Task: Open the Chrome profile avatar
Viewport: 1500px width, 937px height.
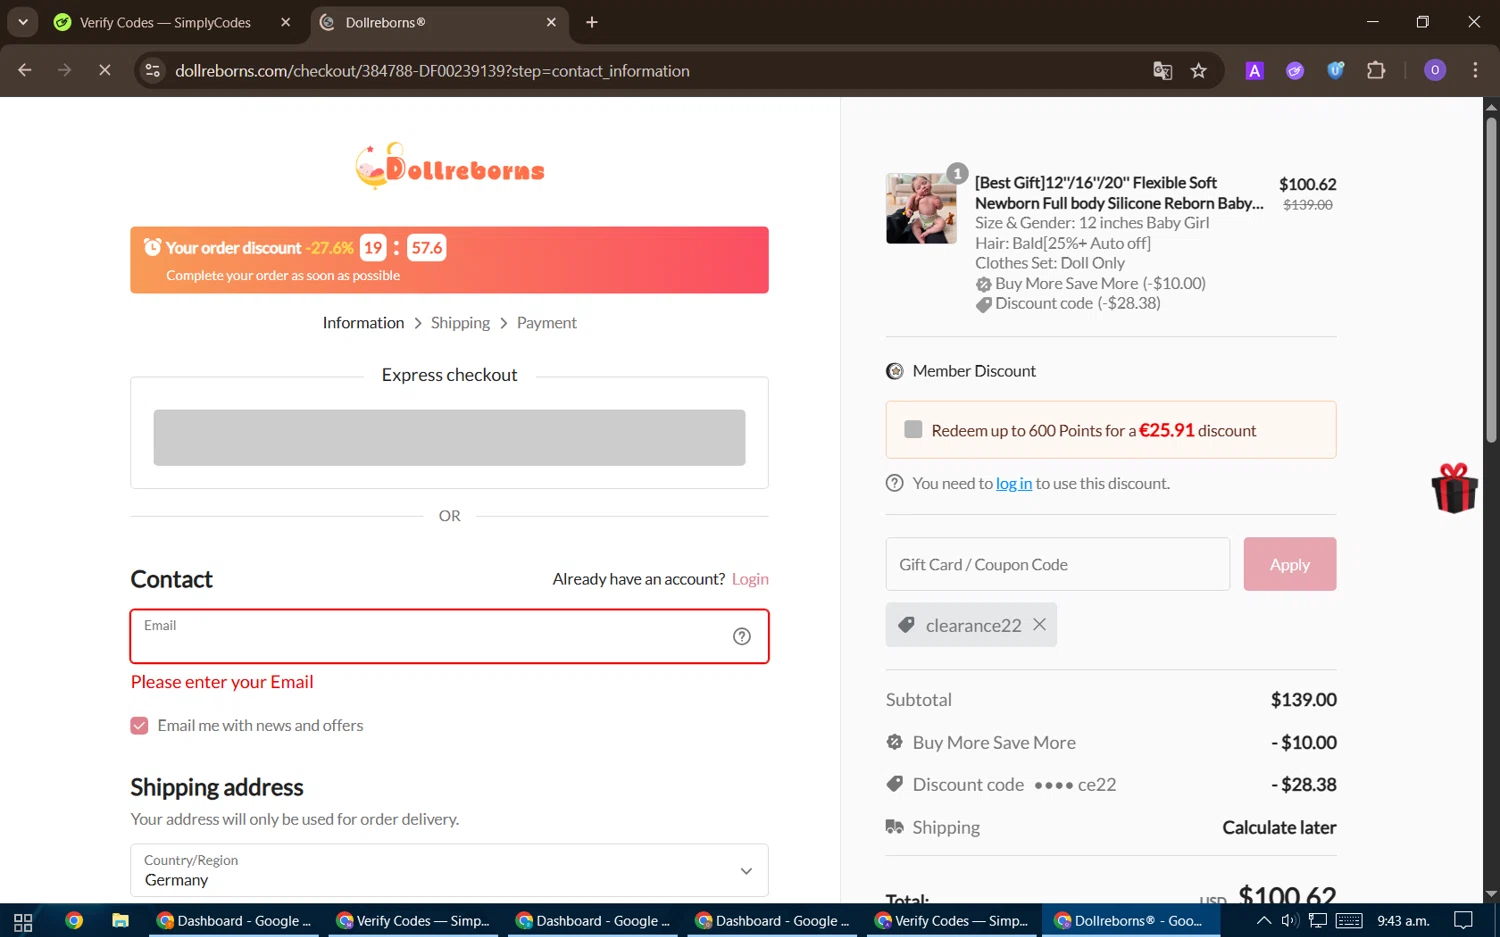Action: pos(1435,70)
